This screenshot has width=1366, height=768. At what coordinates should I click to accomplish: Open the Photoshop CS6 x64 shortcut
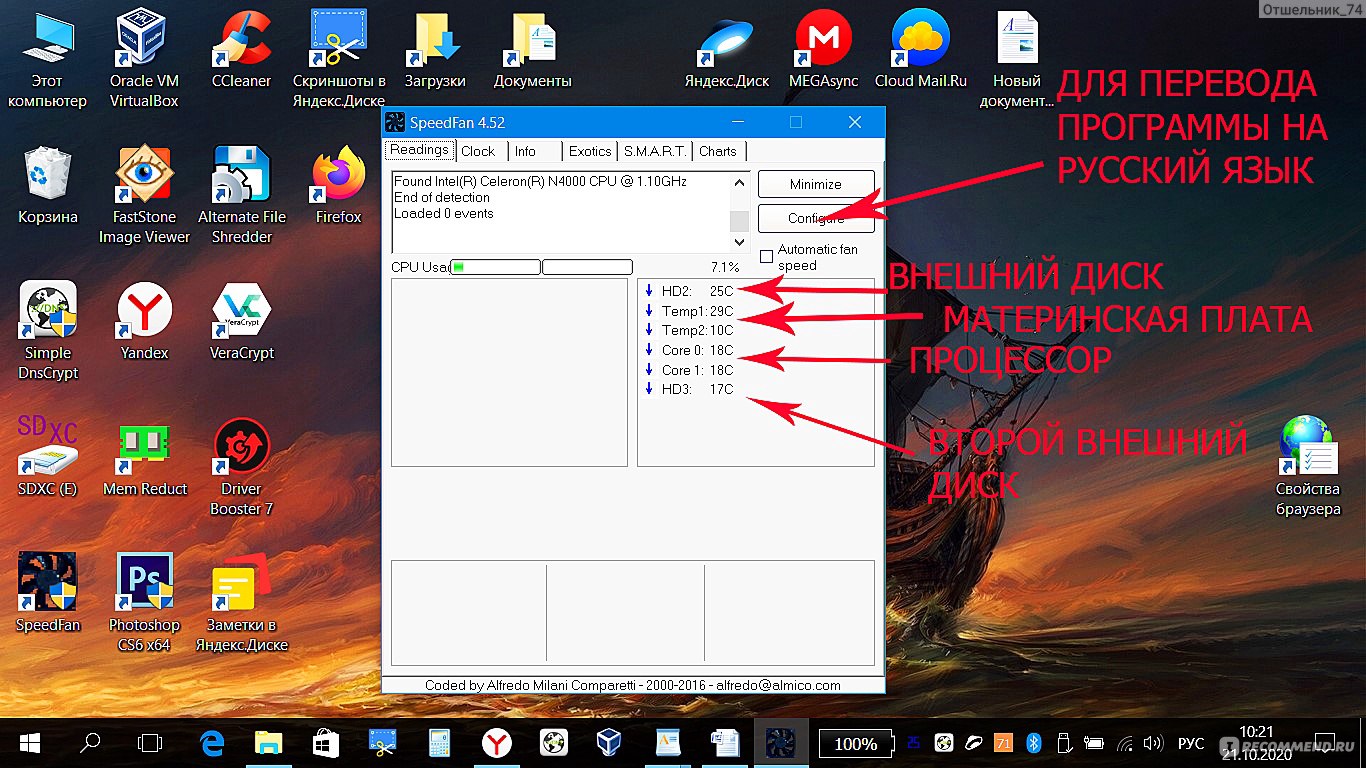tap(144, 604)
